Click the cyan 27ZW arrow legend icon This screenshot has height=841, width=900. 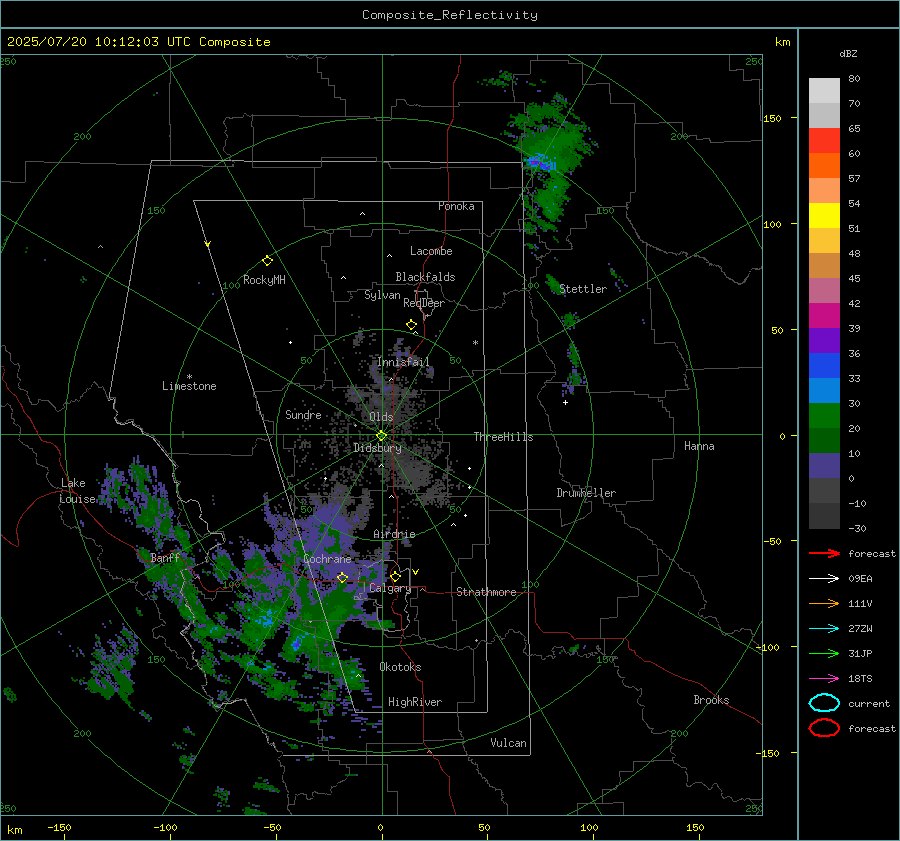click(824, 629)
